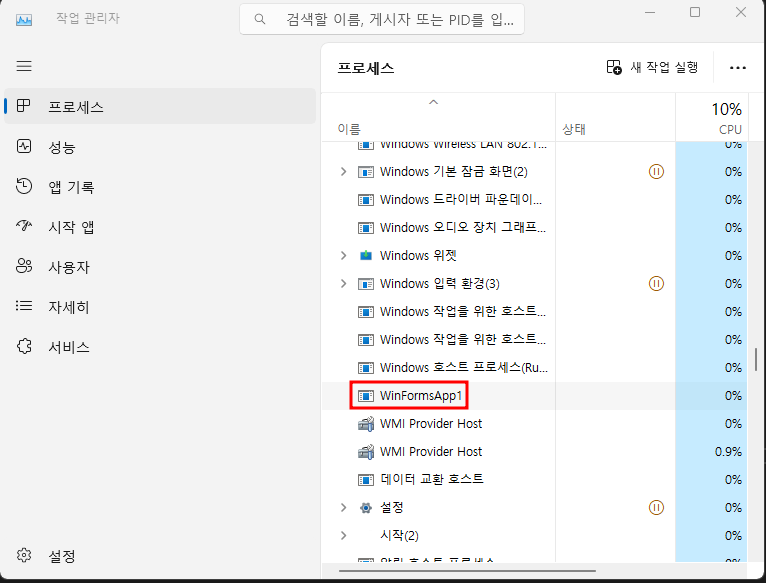Image resolution: width=766 pixels, height=583 pixels.
Task: Open the more options ellipsis menu
Action: 737,67
